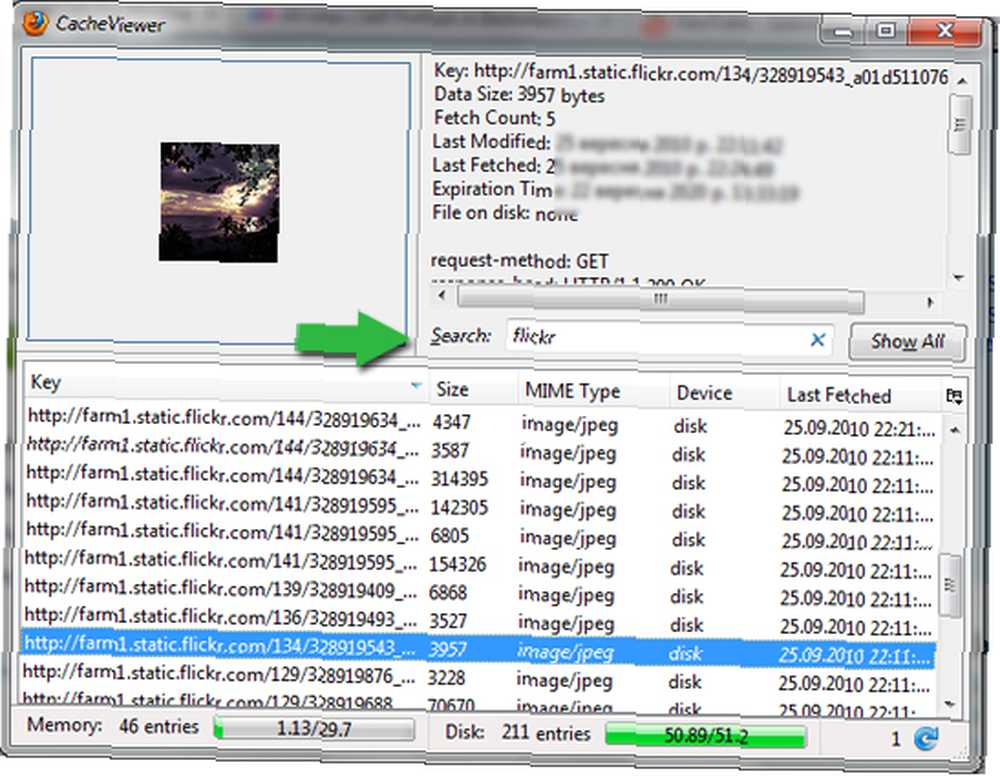Click the Firefox icon in the CacheViewer title bar

pos(35,24)
